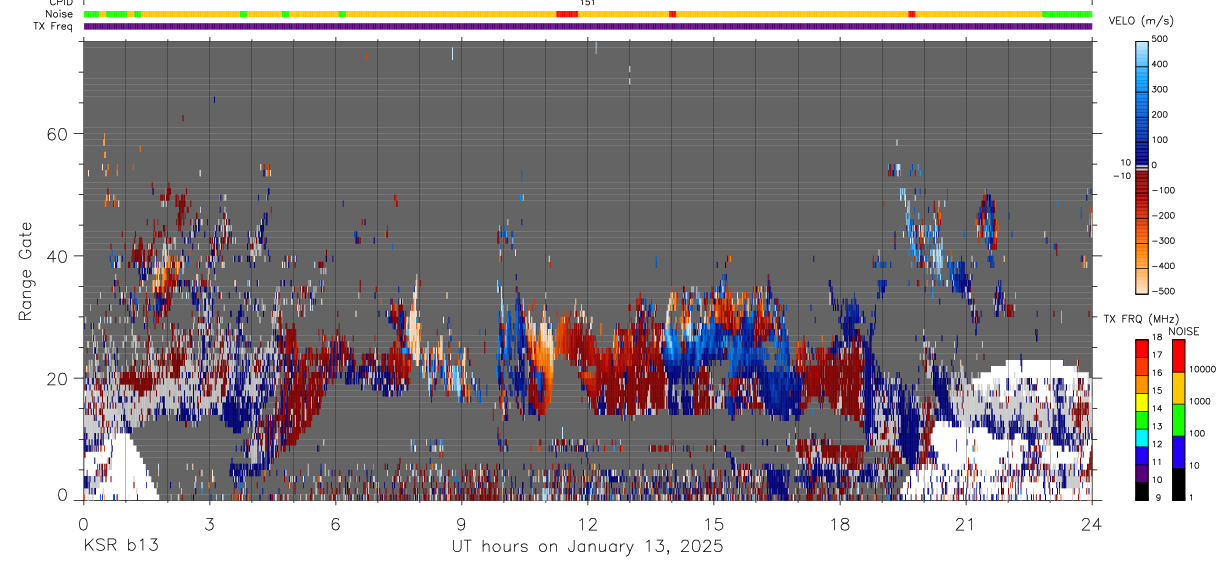Click the 60 tick on Range Gate axis
This screenshot has width=1228, height=567.
click(x=58, y=134)
